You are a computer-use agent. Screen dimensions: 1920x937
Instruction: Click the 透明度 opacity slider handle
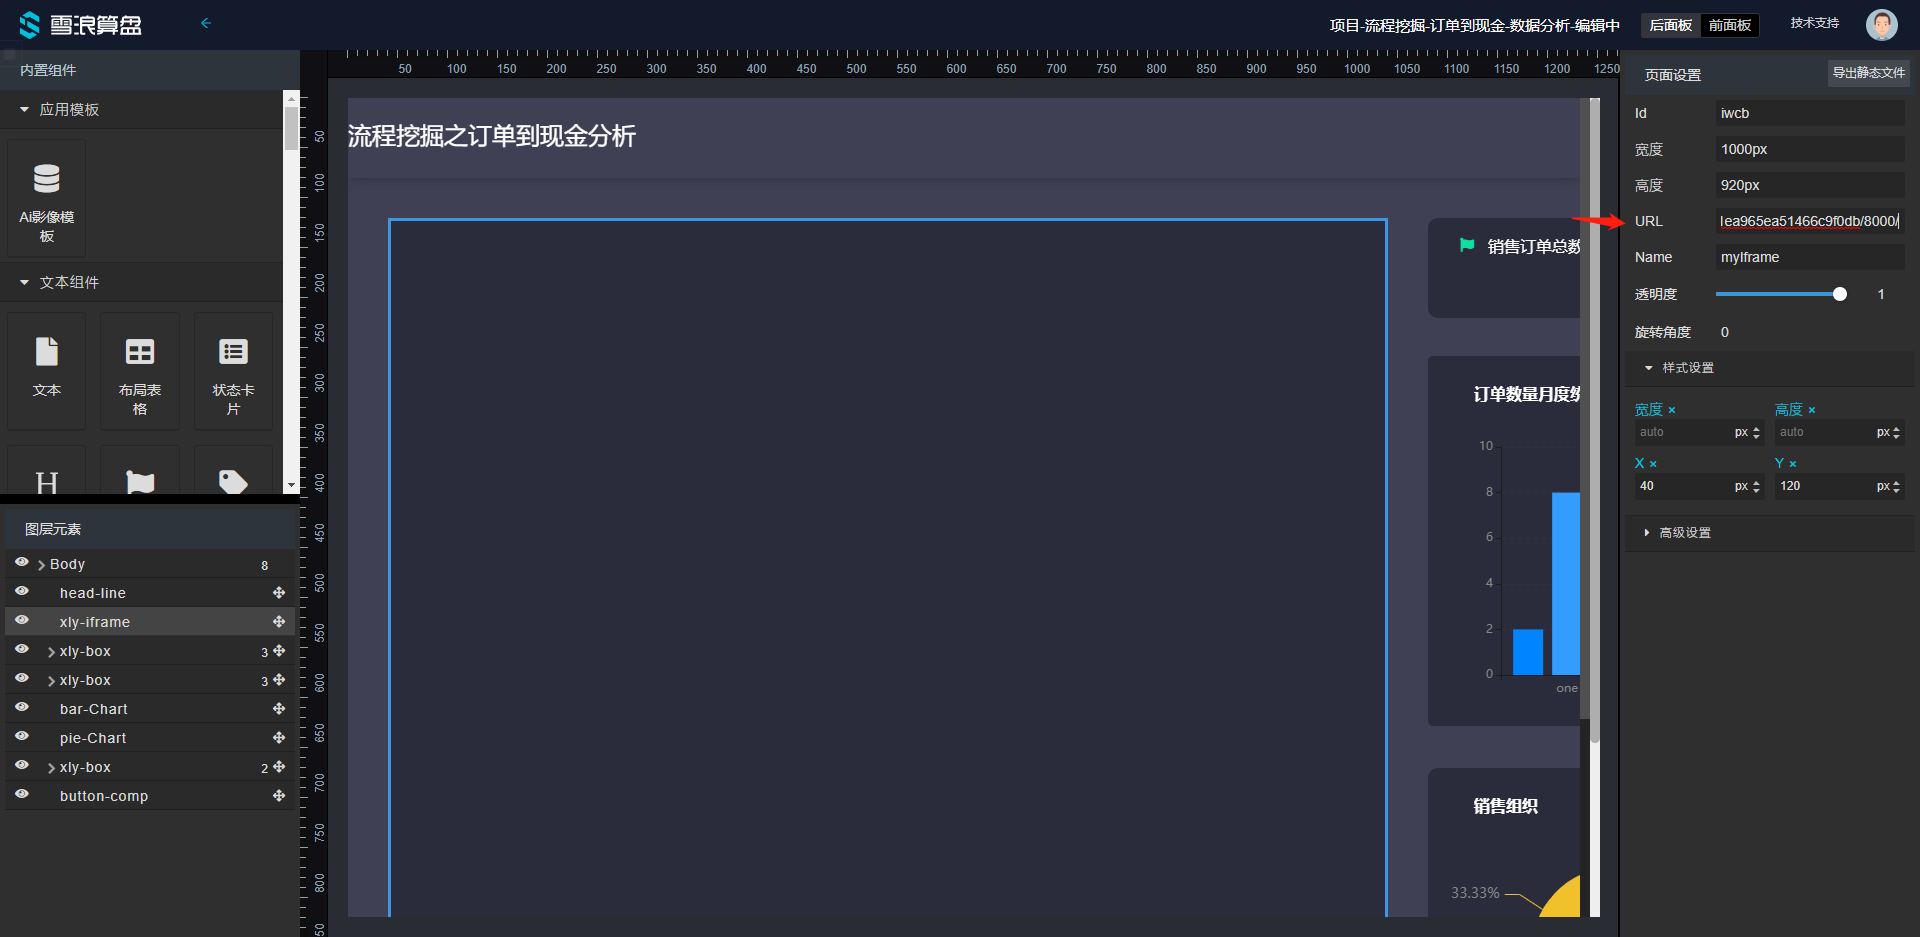tap(1839, 294)
